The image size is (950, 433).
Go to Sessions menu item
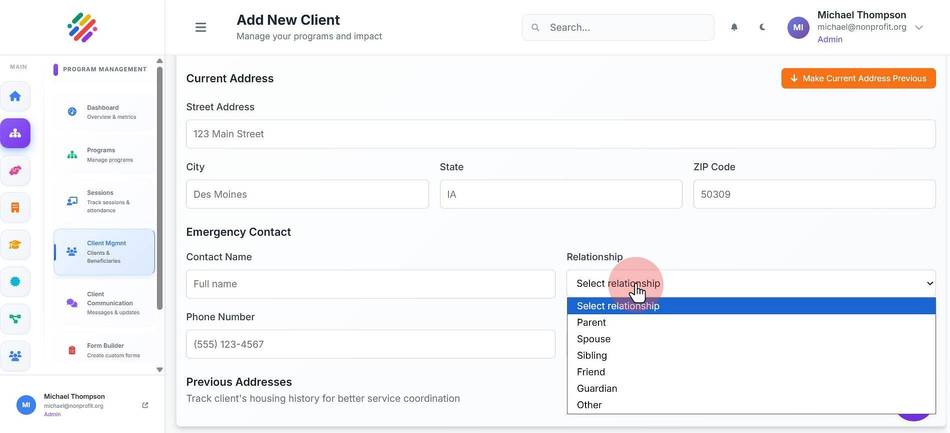(x=104, y=201)
